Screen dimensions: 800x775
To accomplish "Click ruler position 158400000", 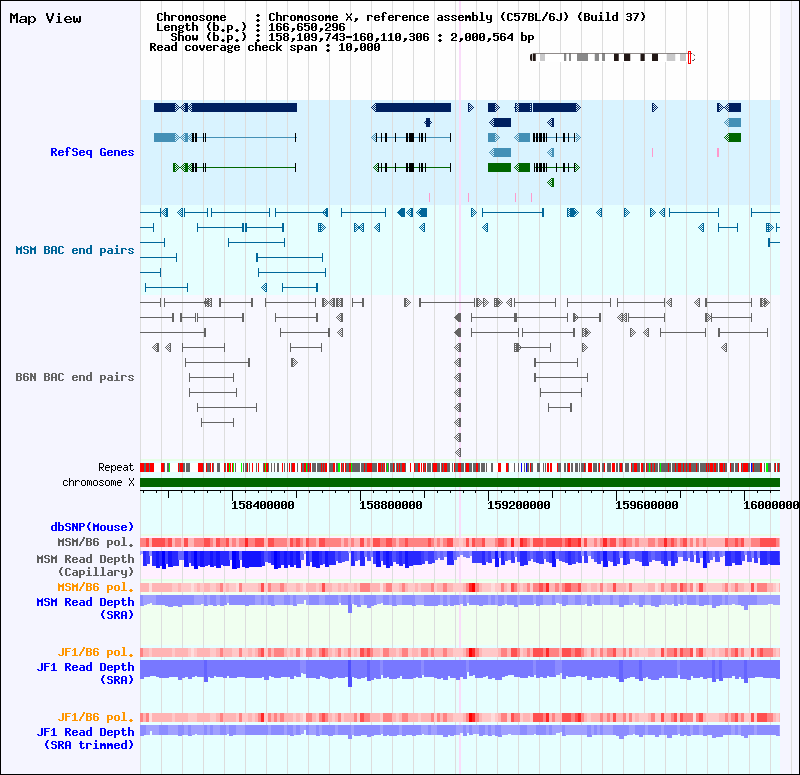I will (263, 505).
